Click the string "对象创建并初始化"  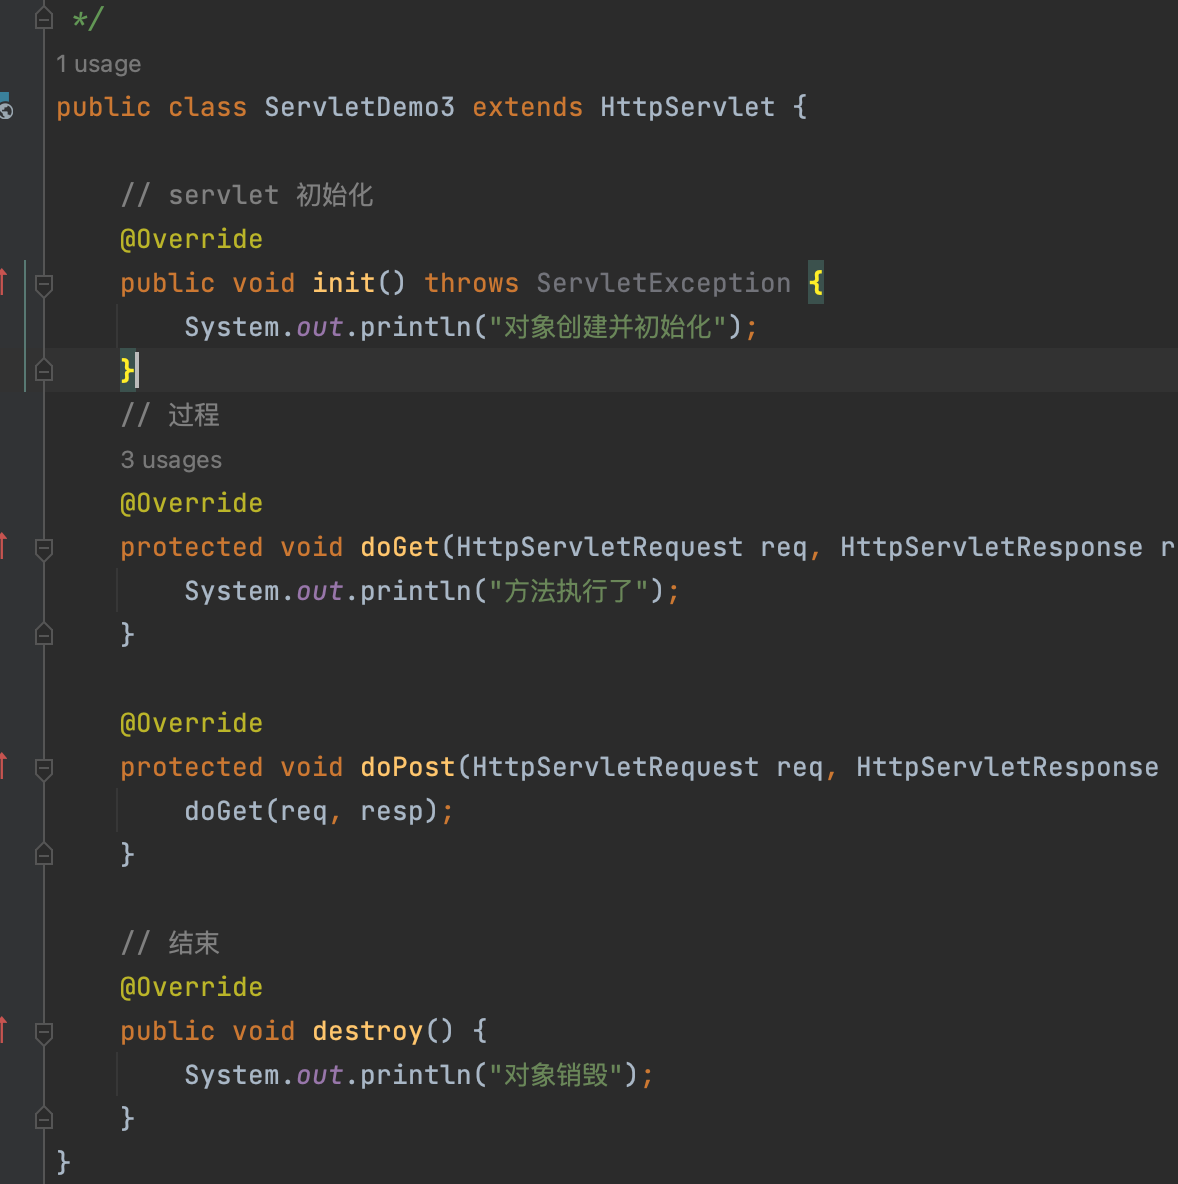tap(608, 328)
